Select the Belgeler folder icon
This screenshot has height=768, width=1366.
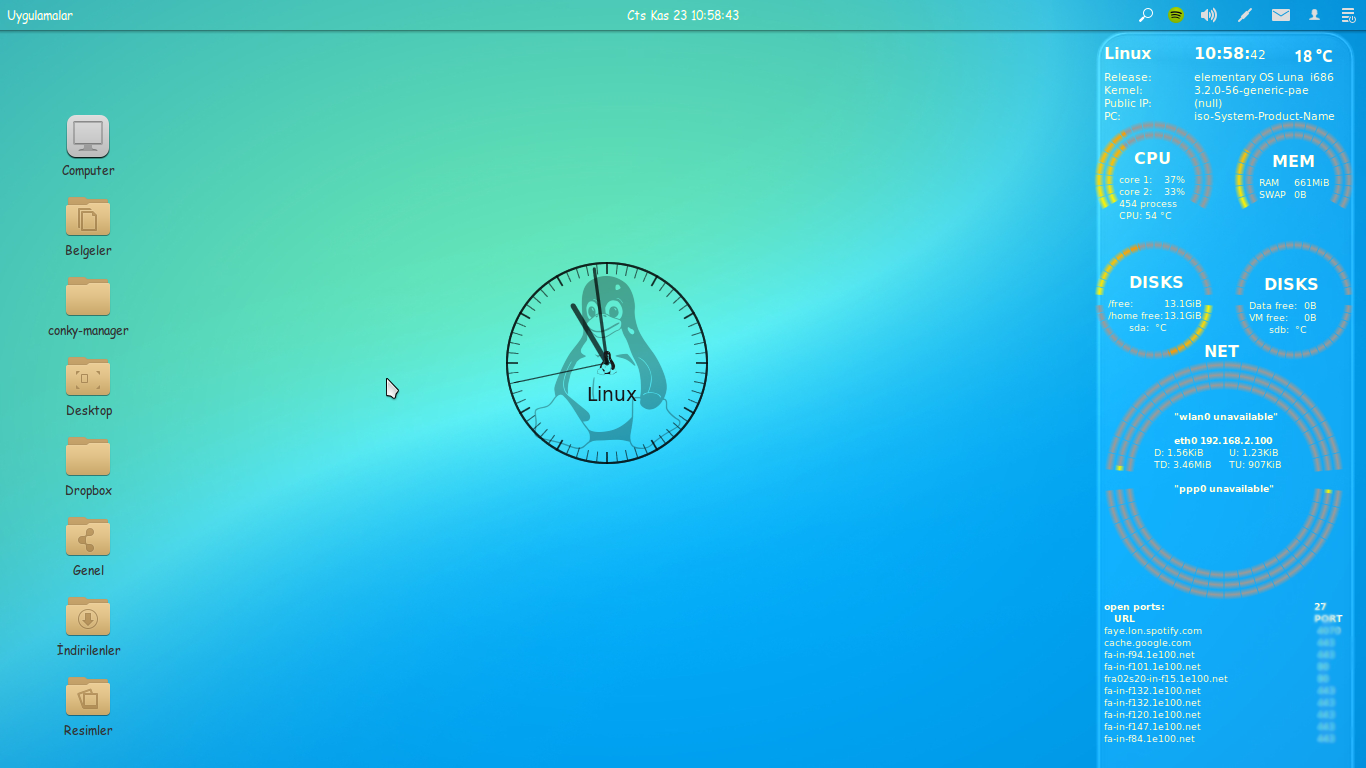pos(88,216)
